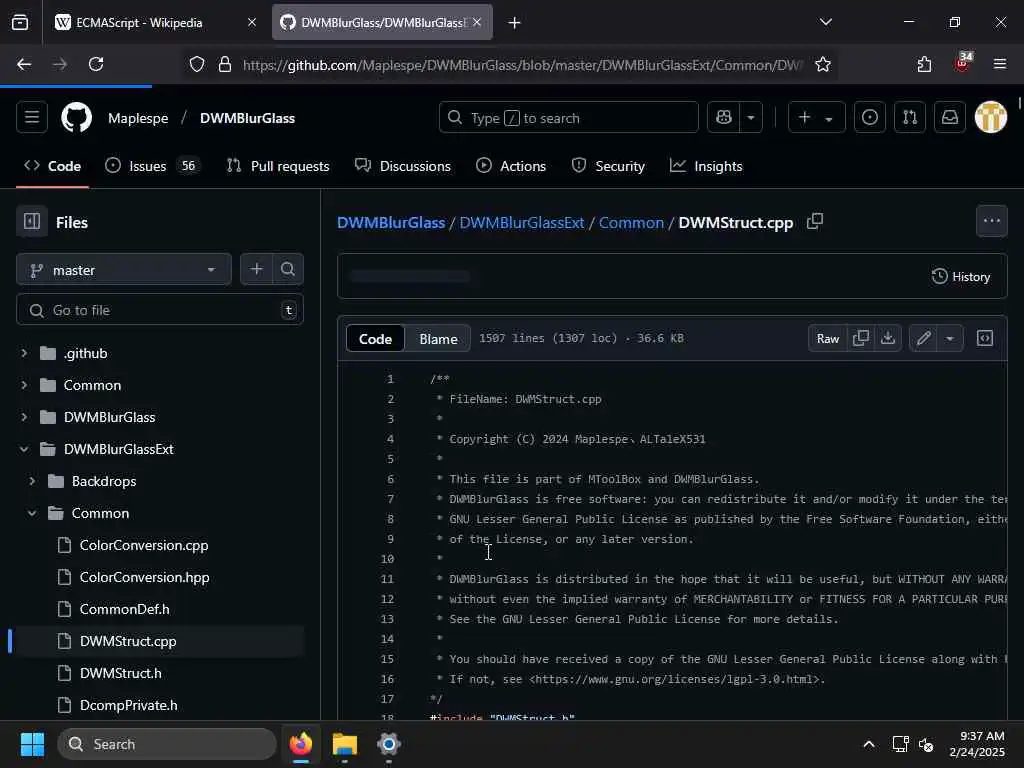Open ColorConversion.hpp file
This screenshot has height=768, width=1024.
click(144, 577)
